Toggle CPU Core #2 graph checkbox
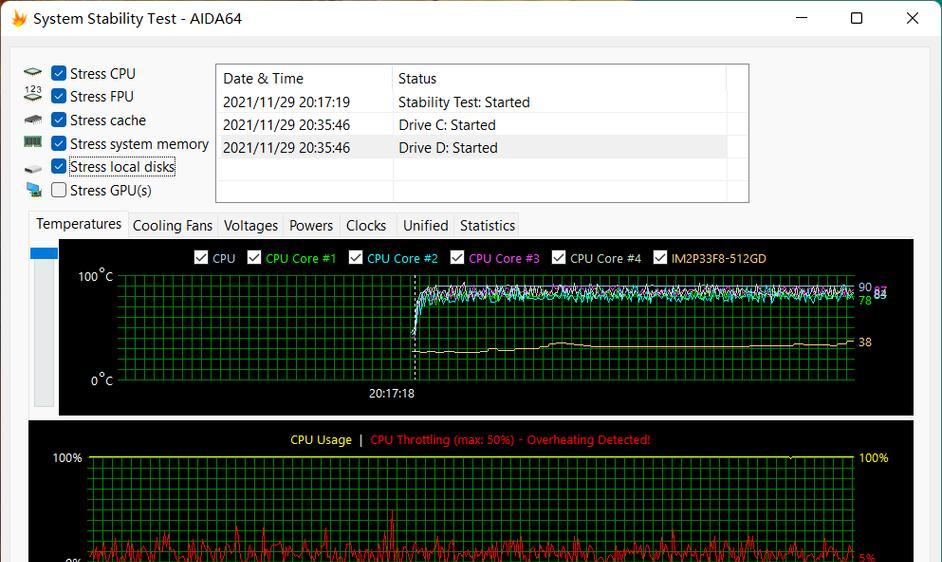This screenshot has width=942, height=562. click(356, 257)
